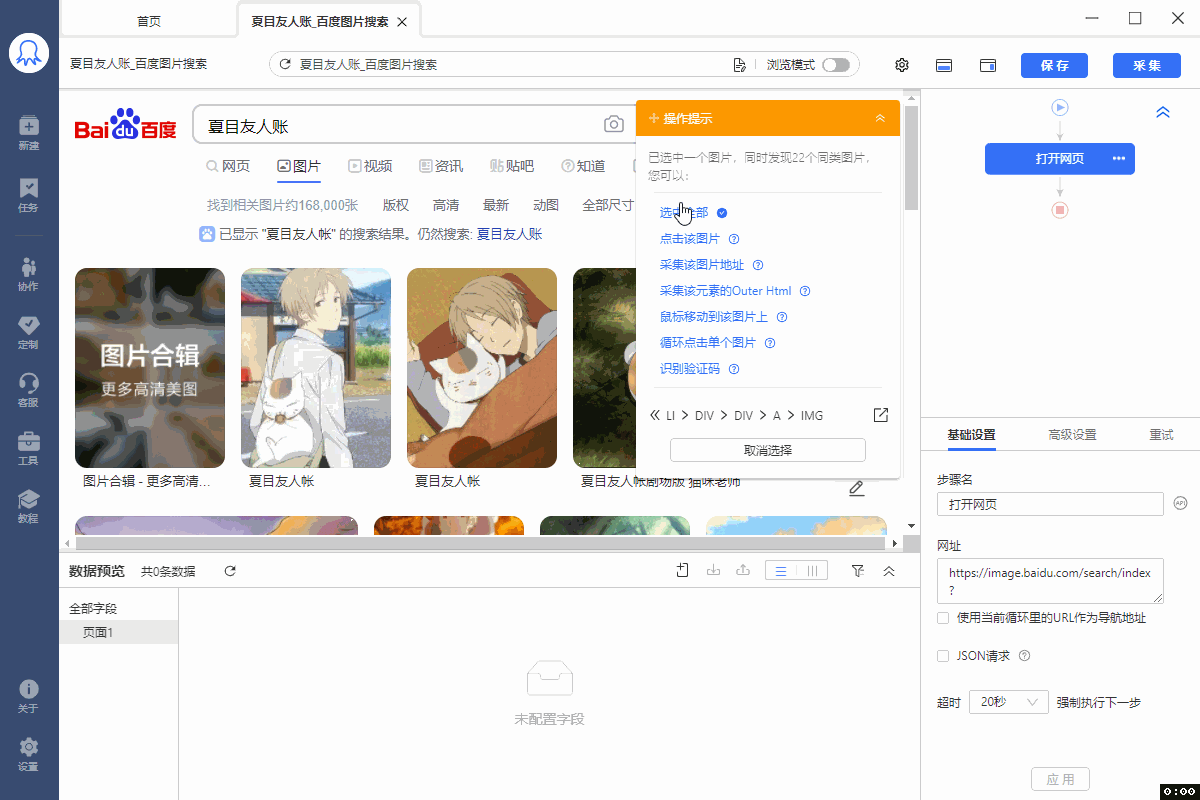The width and height of the screenshot is (1200, 800).
Task: Select the 点击该图片 option
Action: tap(689, 239)
